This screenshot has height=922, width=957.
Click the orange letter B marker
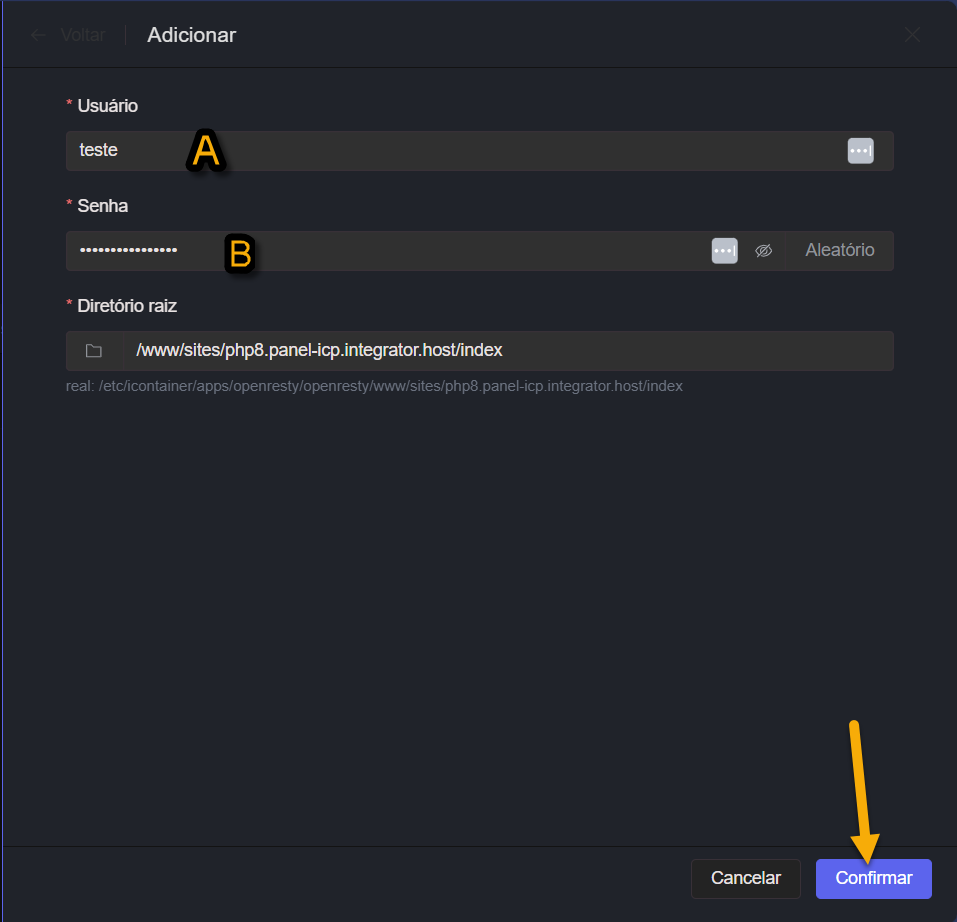240,254
